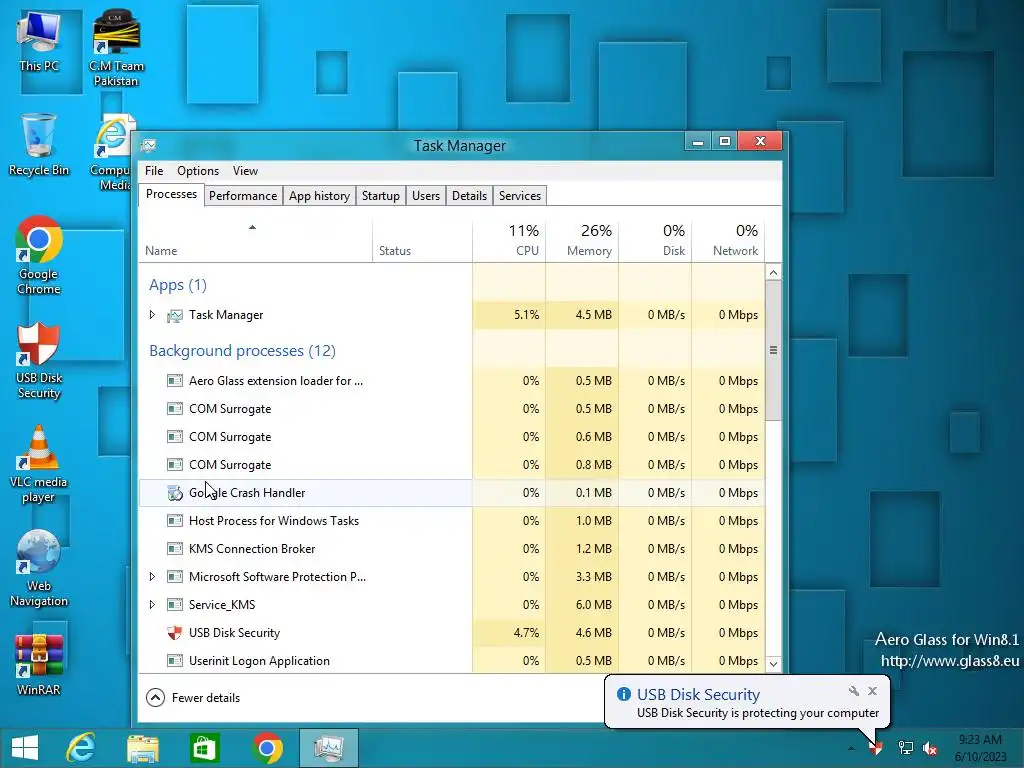Image resolution: width=1024 pixels, height=768 pixels.
Task: Click the Task Manager taskbar button
Action: [328, 748]
